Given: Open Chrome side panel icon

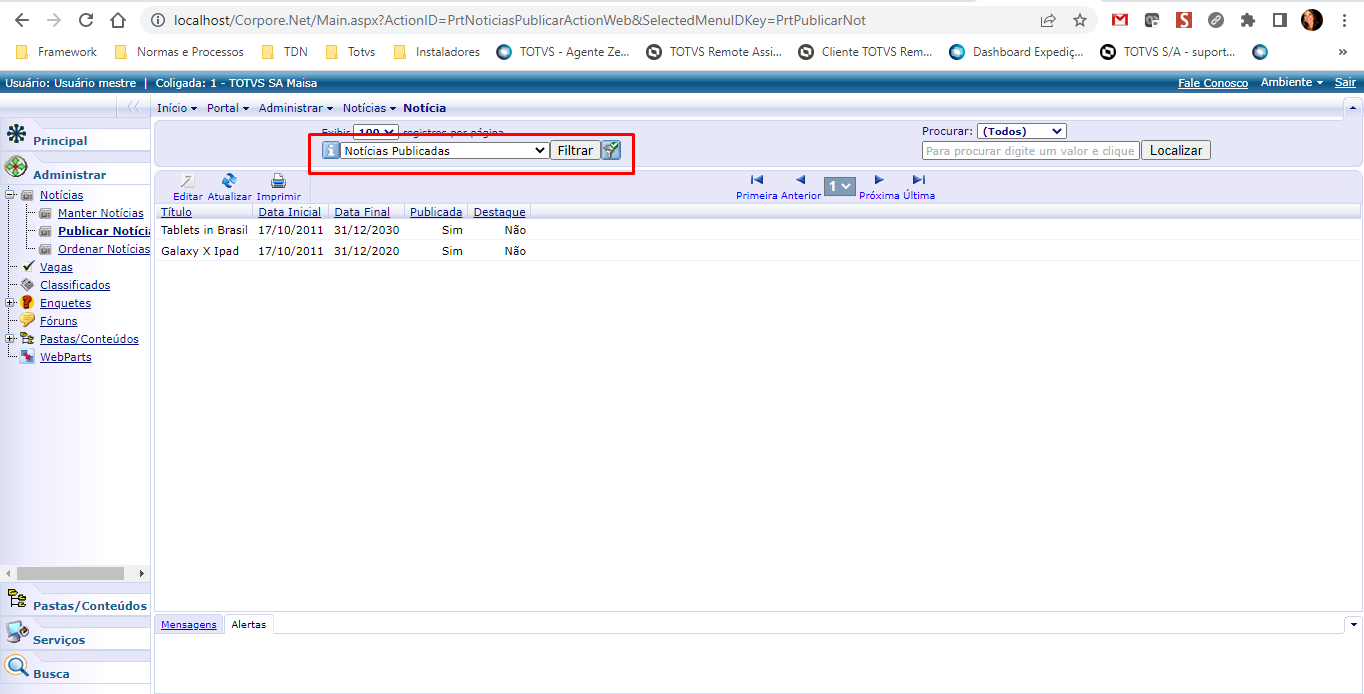Looking at the screenshot, I should pyautogui.click(x=1279, y=20).
